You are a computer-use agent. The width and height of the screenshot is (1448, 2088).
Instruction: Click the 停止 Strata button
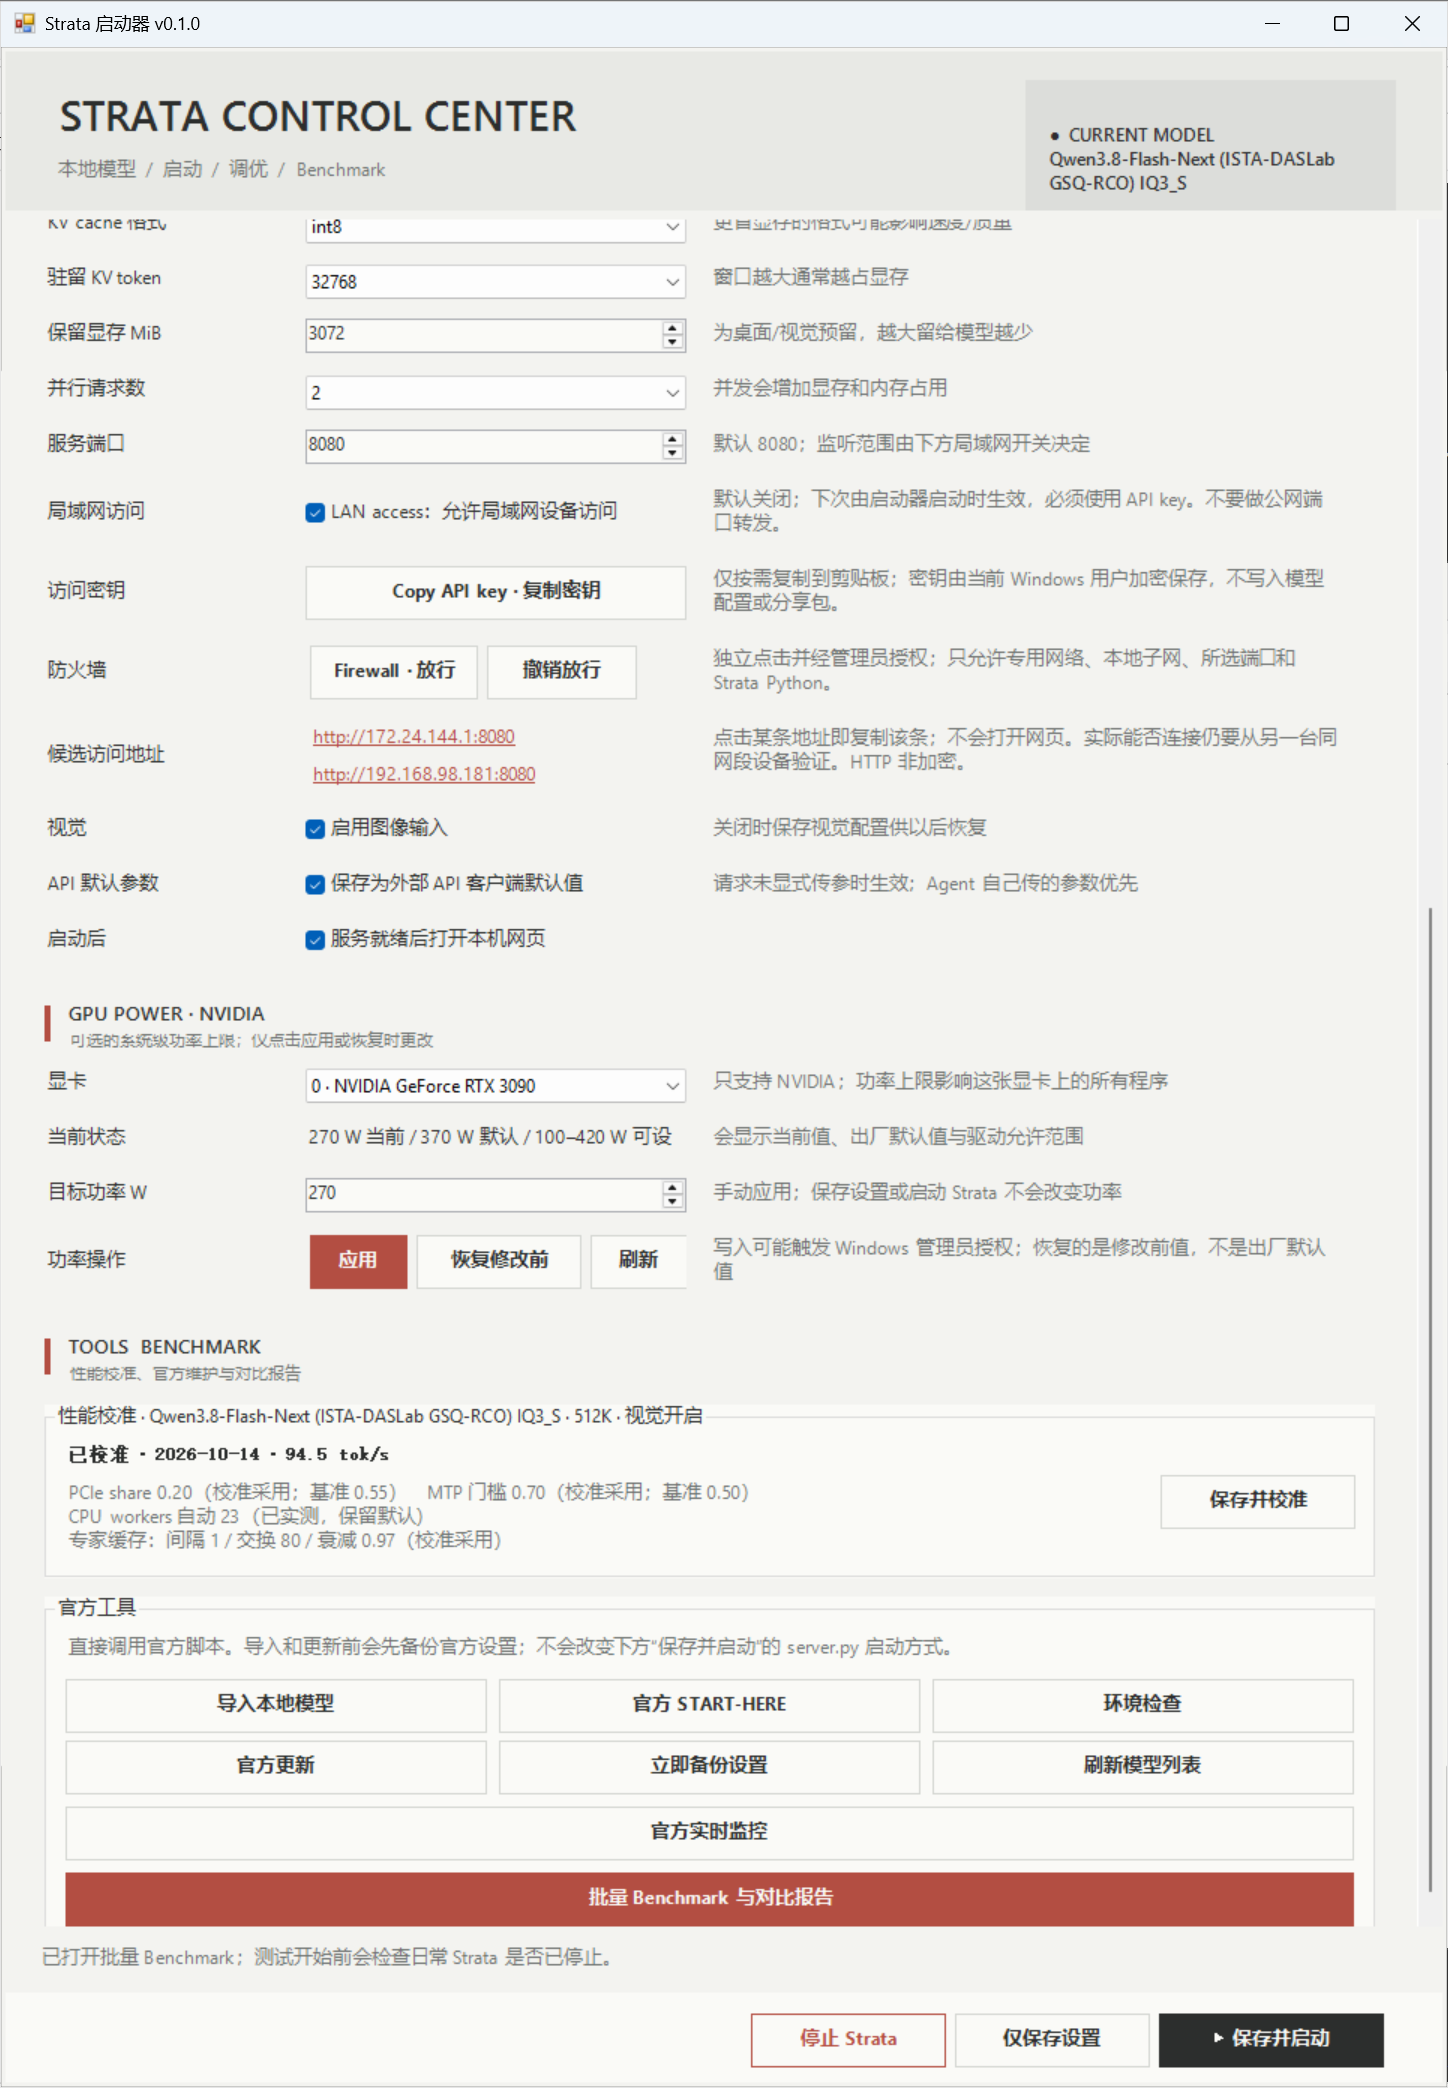(x=848, y=2040)
